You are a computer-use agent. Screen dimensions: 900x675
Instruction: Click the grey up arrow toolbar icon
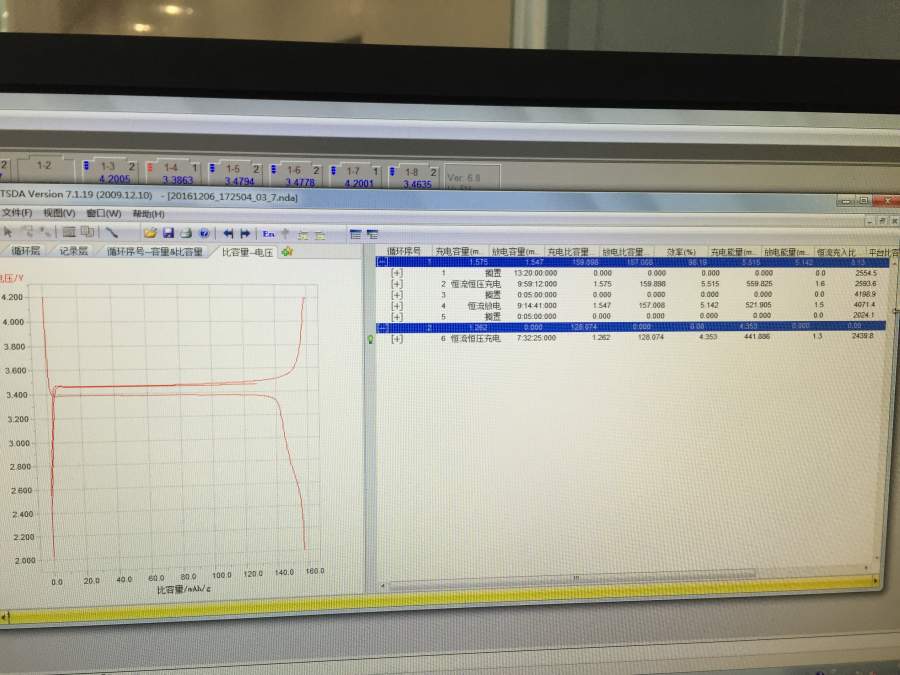(285, 234)
